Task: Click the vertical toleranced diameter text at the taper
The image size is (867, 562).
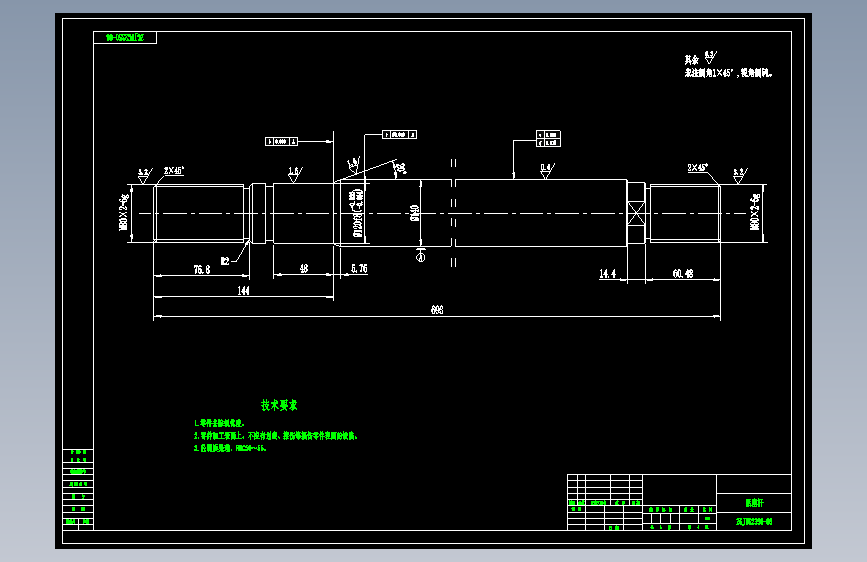Action: [357, 213]
